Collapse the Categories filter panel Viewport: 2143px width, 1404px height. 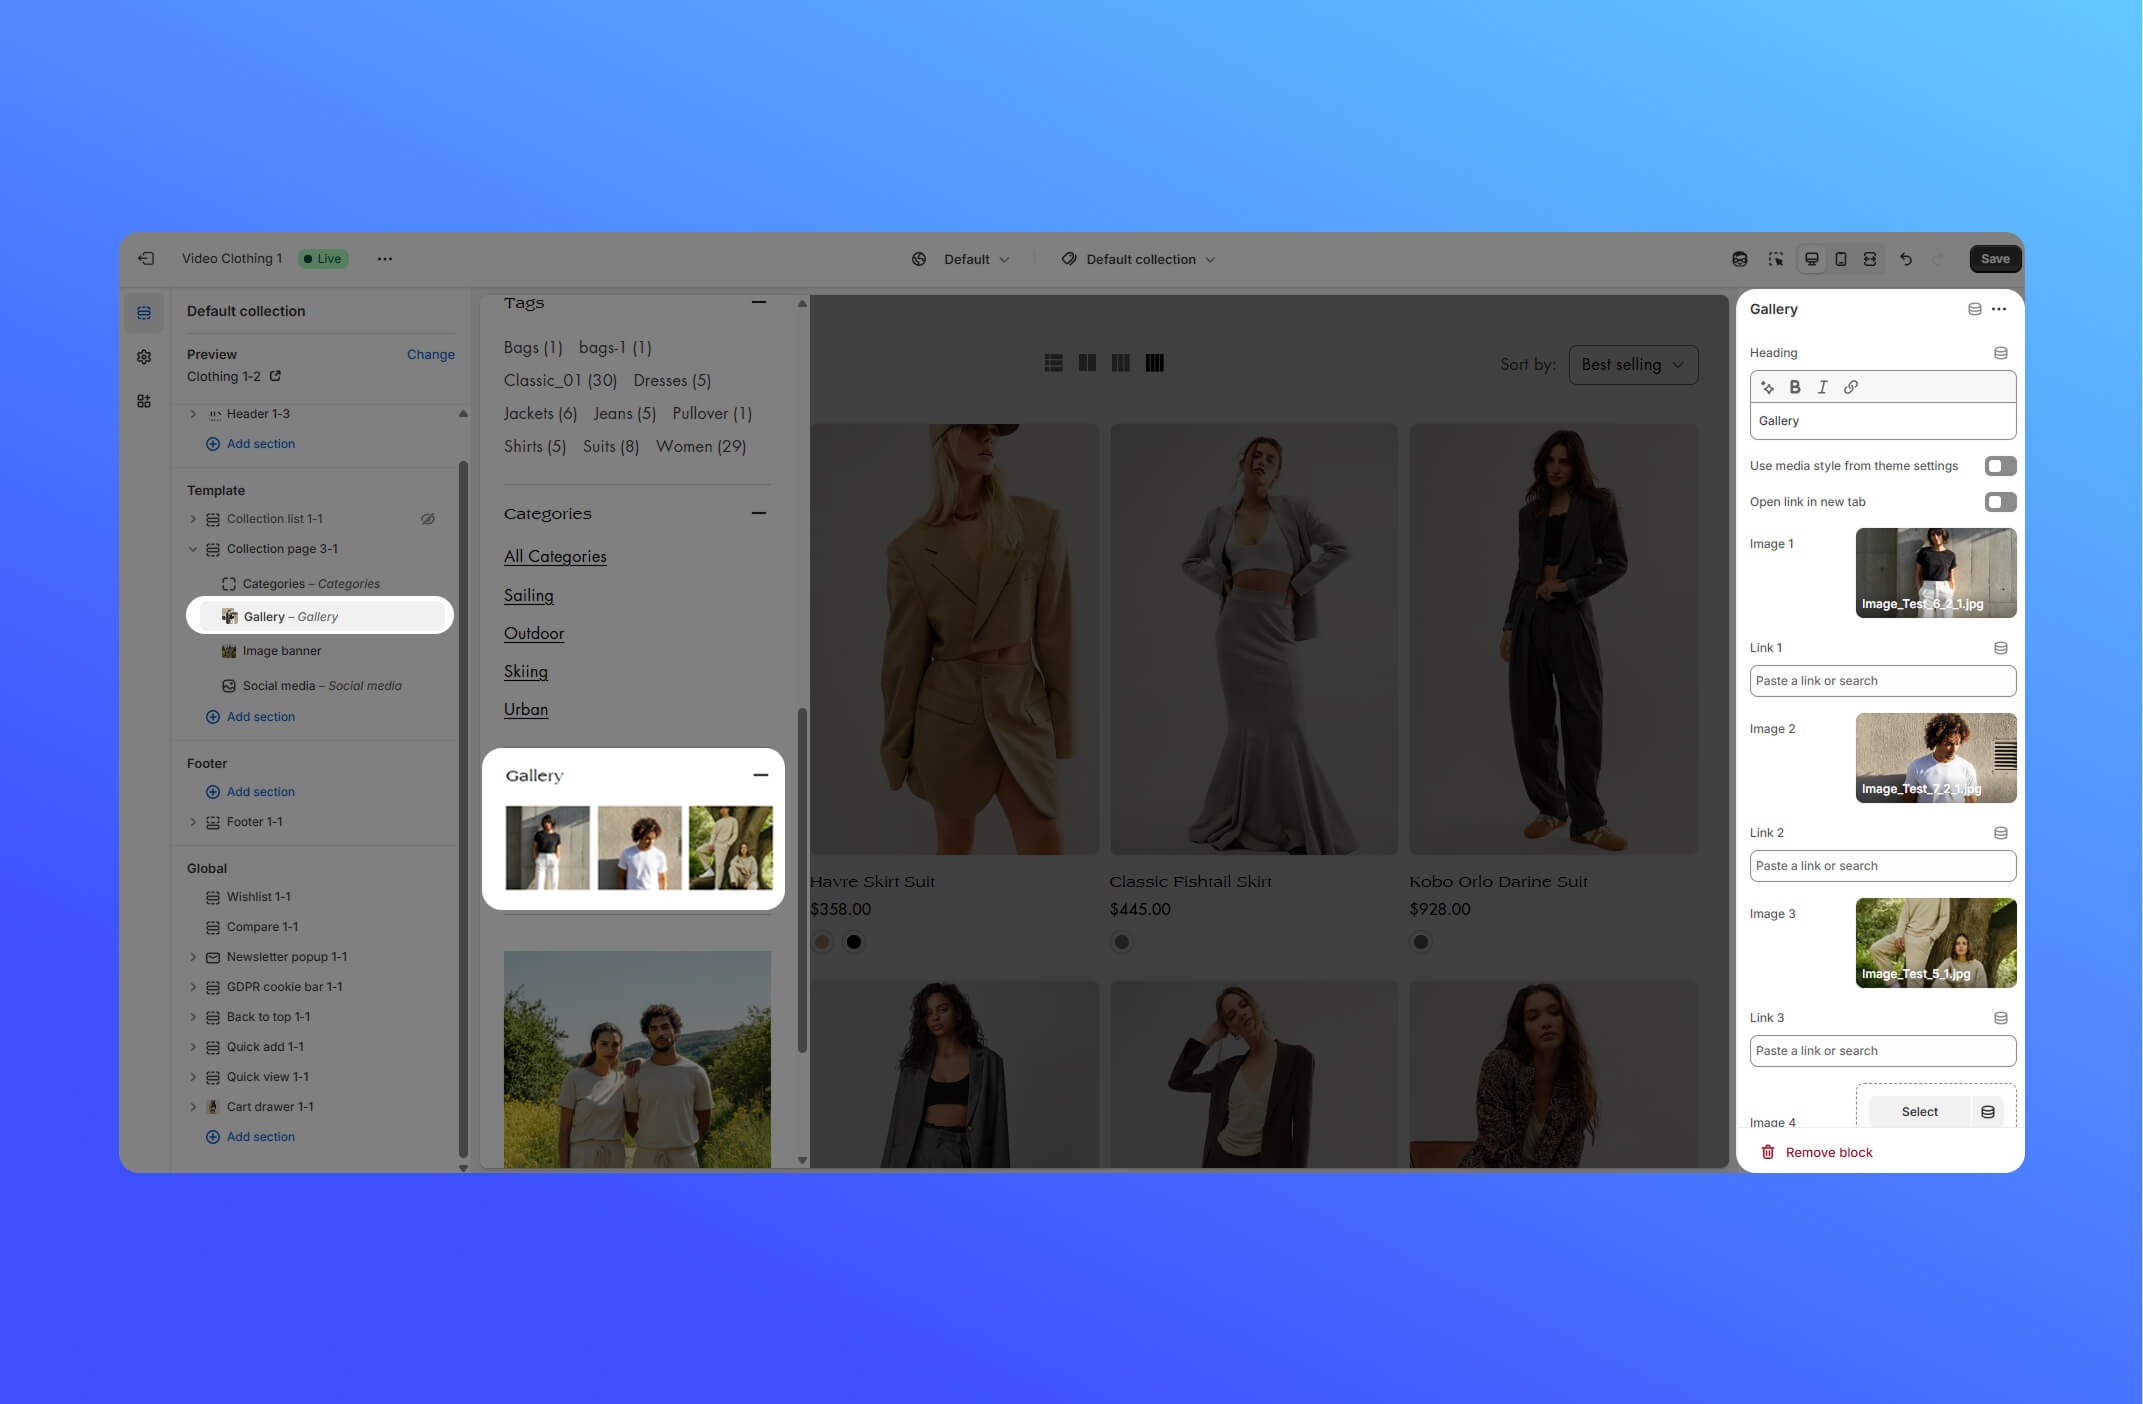pyautogui.click(x=759, y=513)
